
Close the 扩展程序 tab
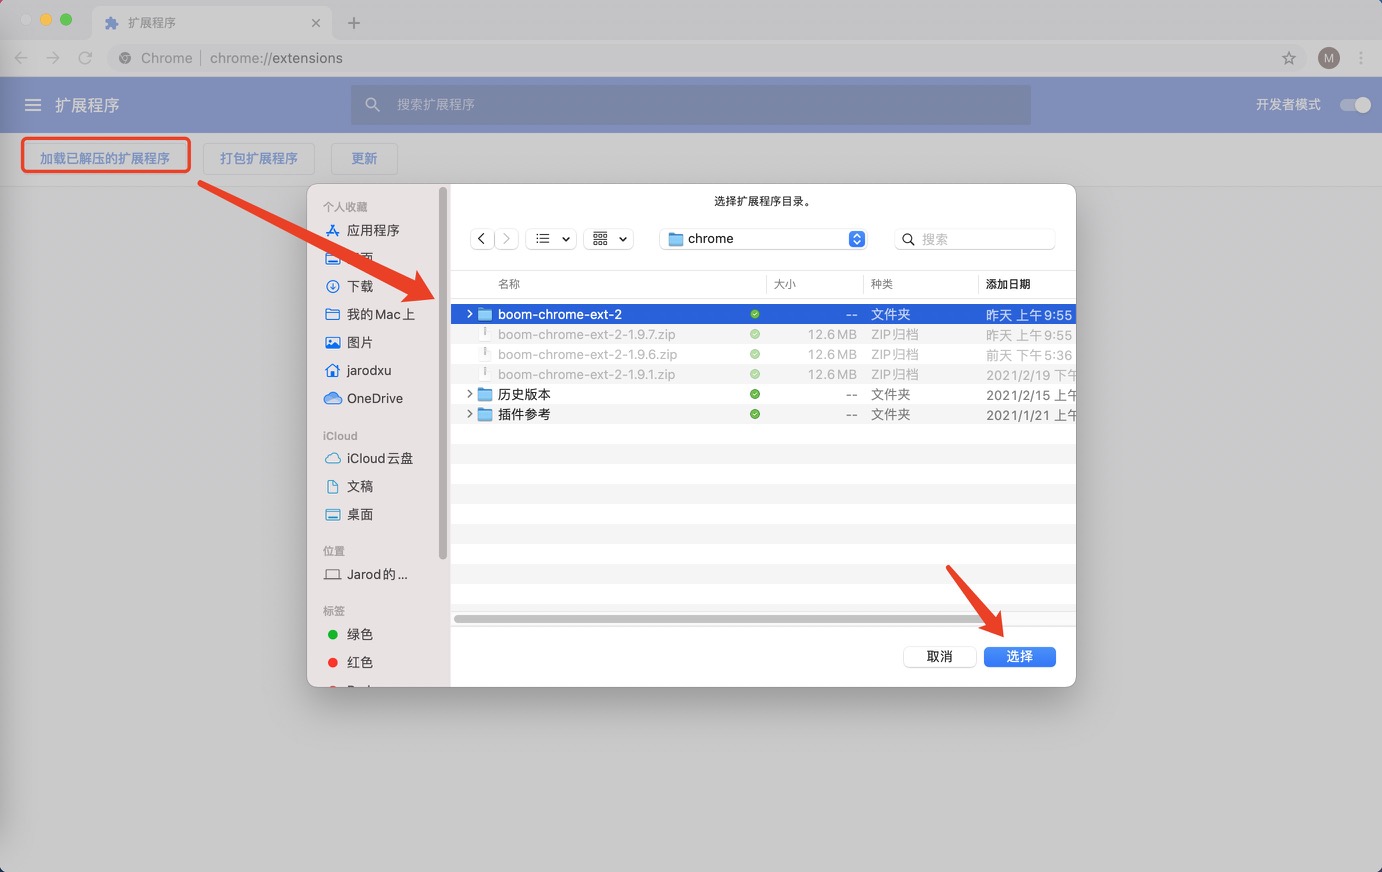coord(316,22)
